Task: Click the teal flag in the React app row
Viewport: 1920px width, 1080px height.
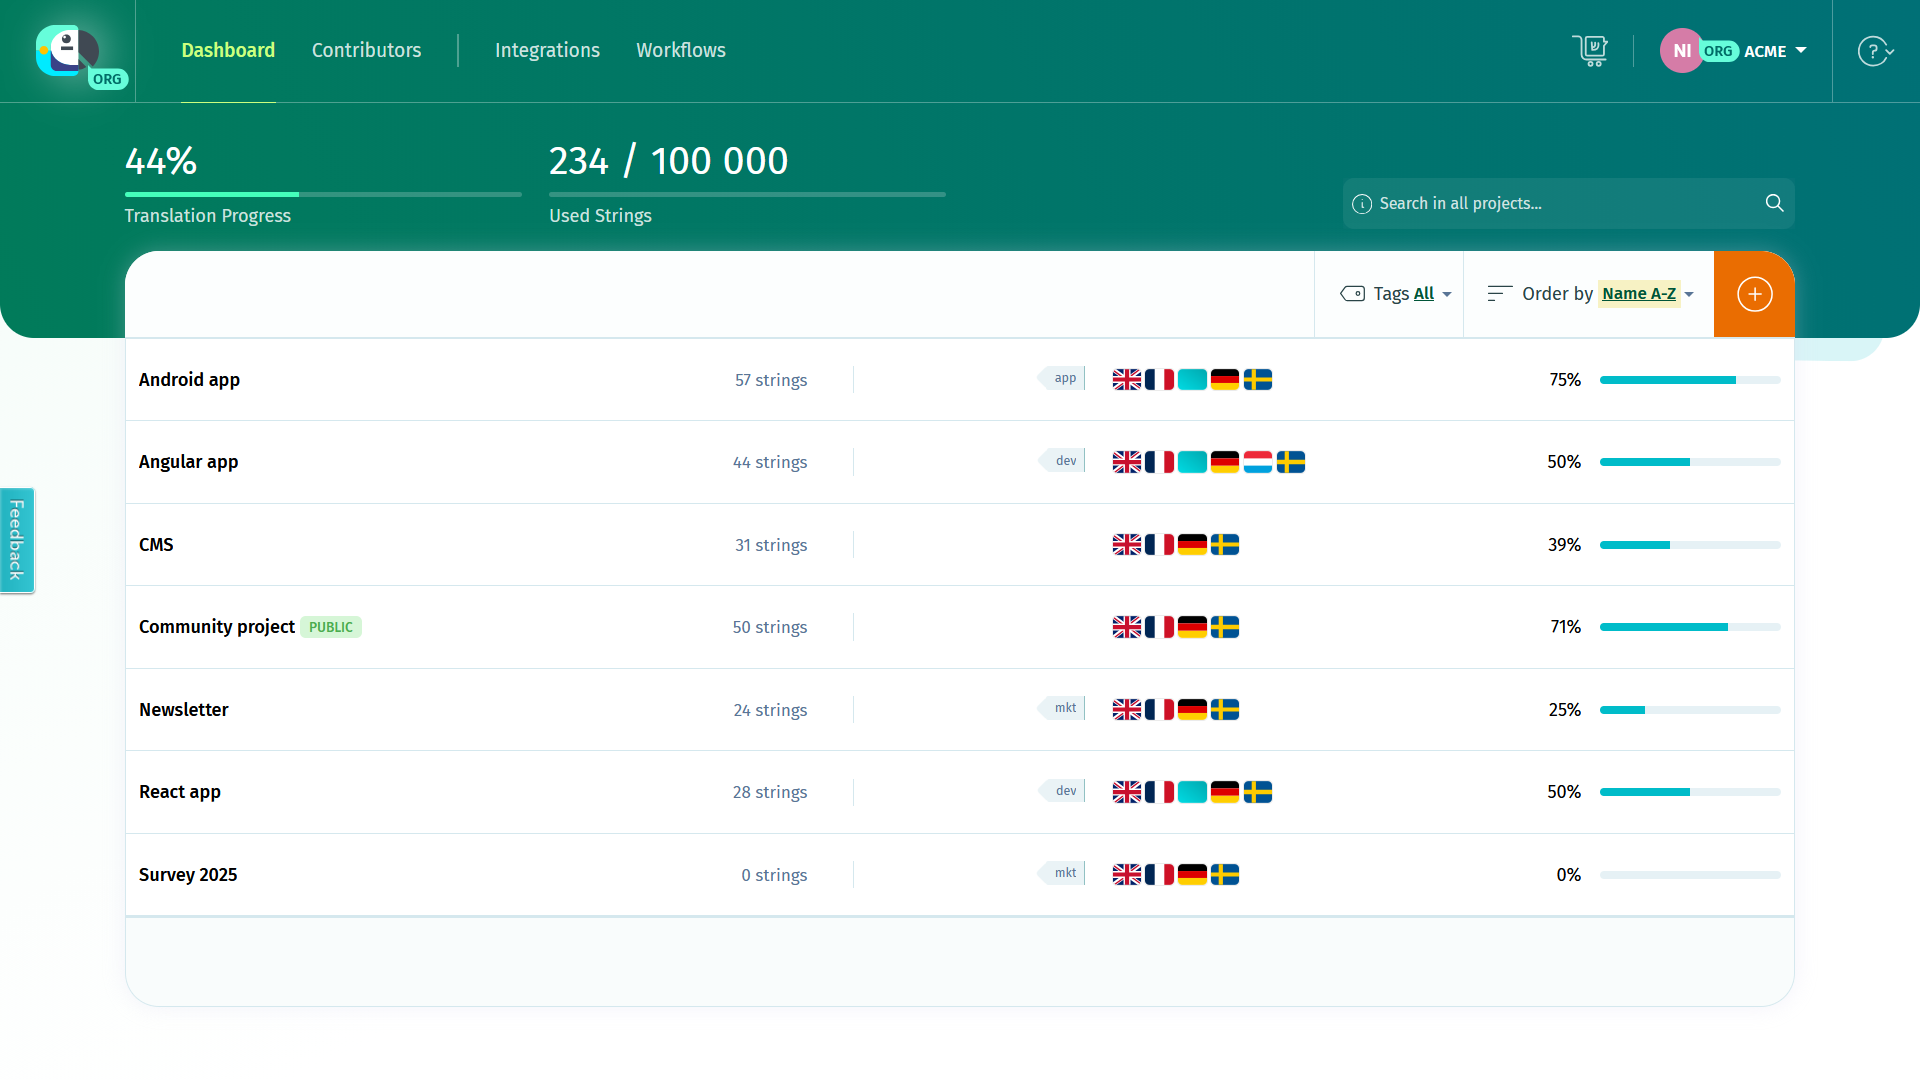Action: [x=1192, y=792]
